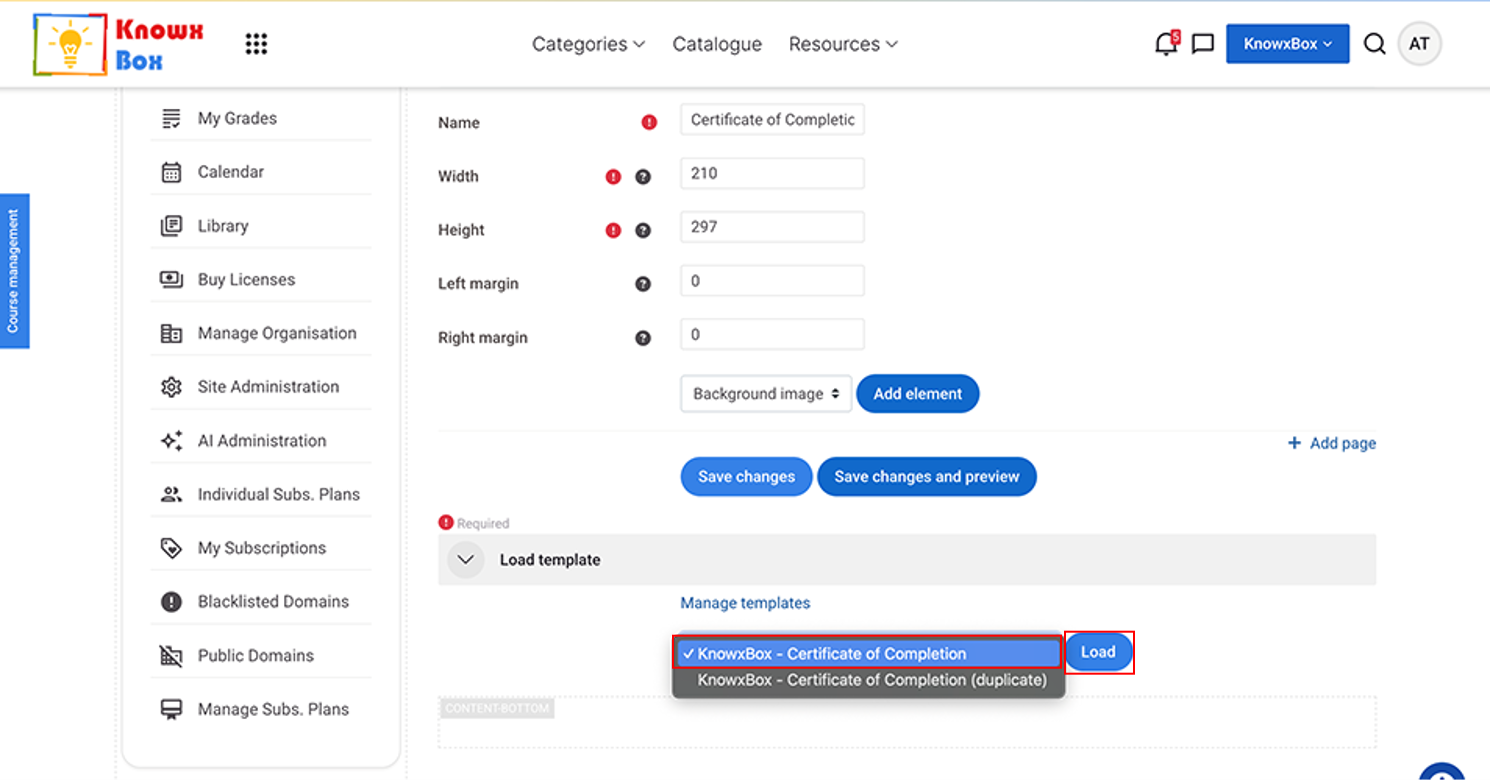Click the Add element button
The height and width of the screenshot is (780, 1490).
(x=918, y=394)
